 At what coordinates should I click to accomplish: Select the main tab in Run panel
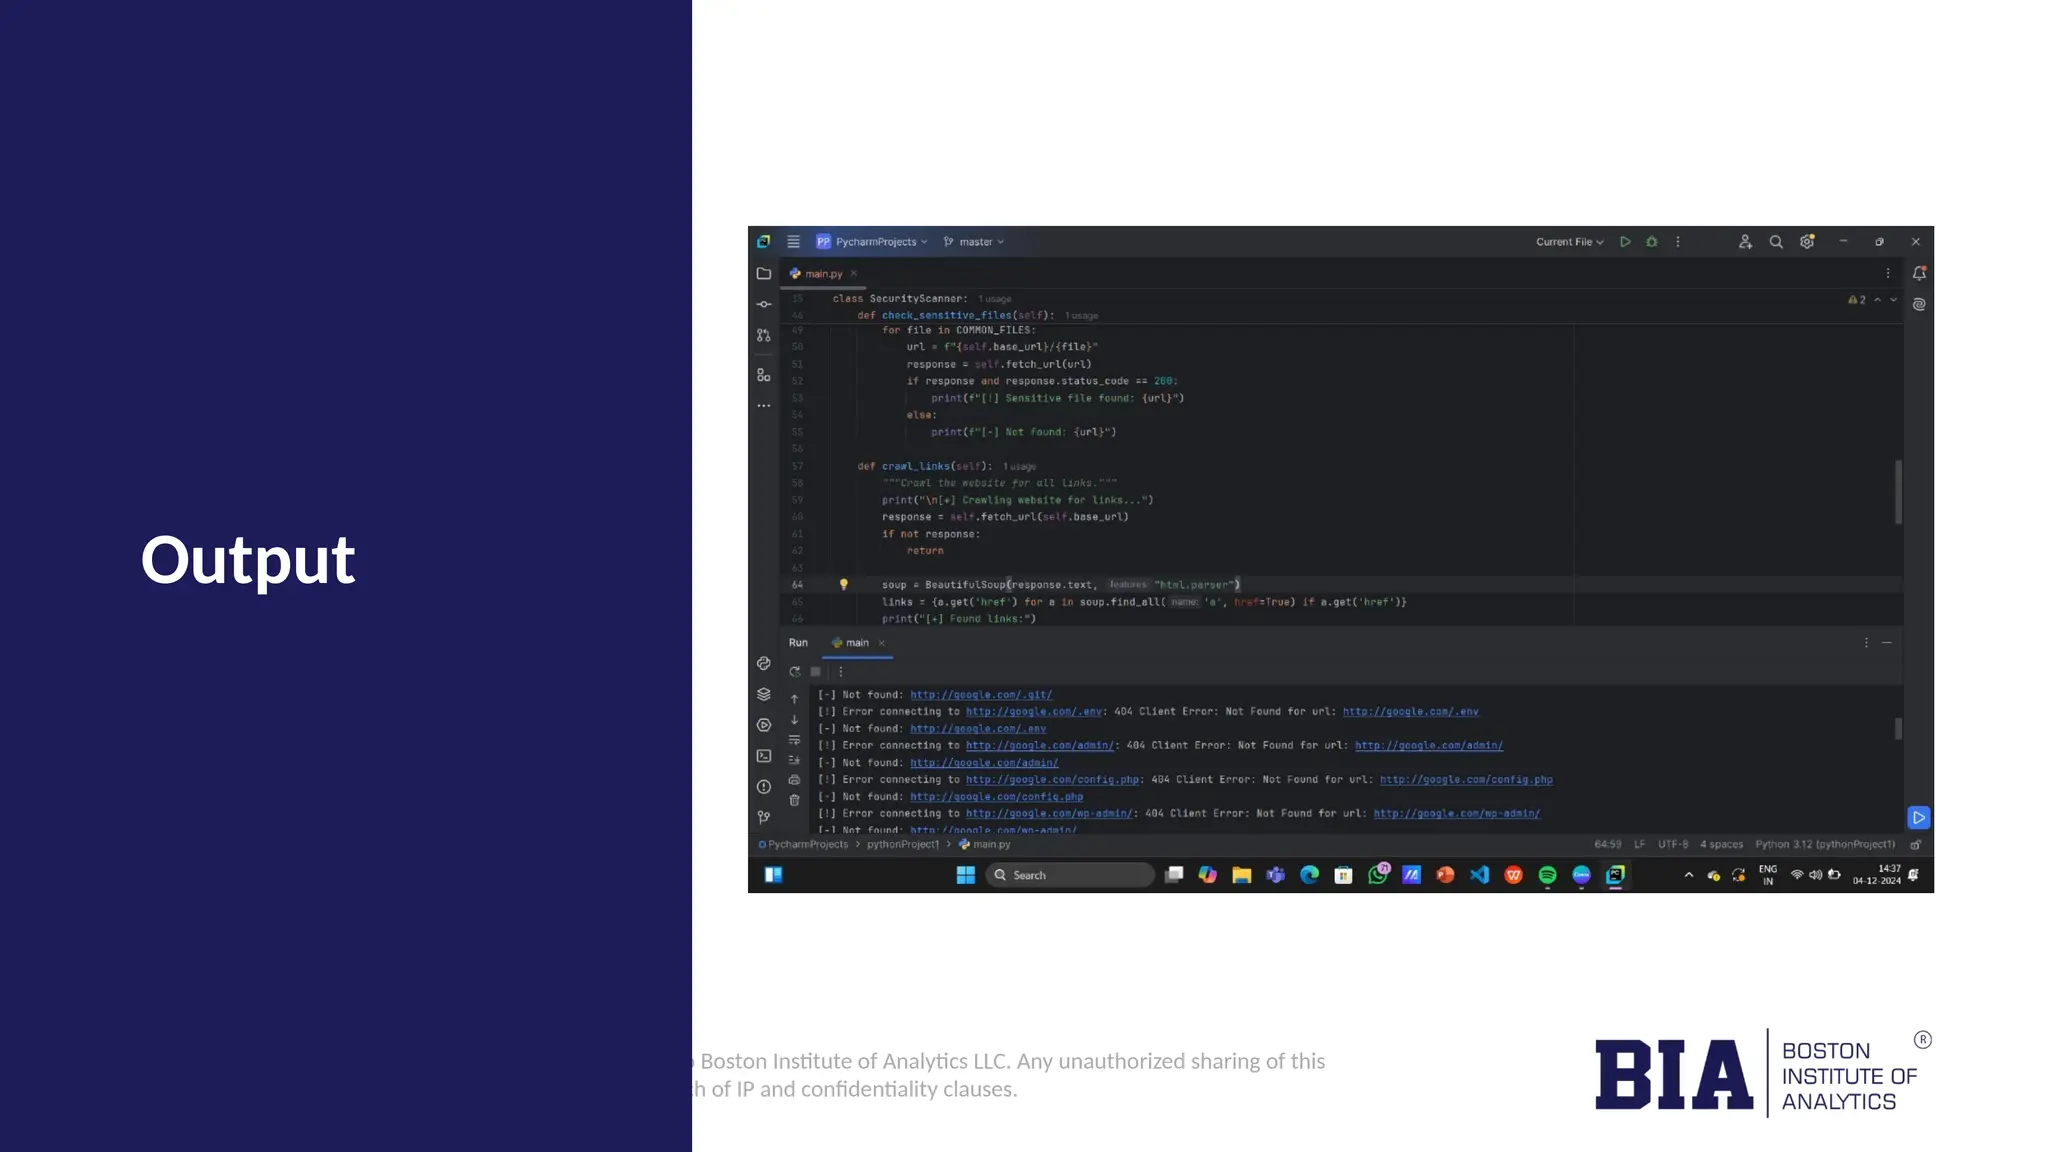click(x=856, y=643)
